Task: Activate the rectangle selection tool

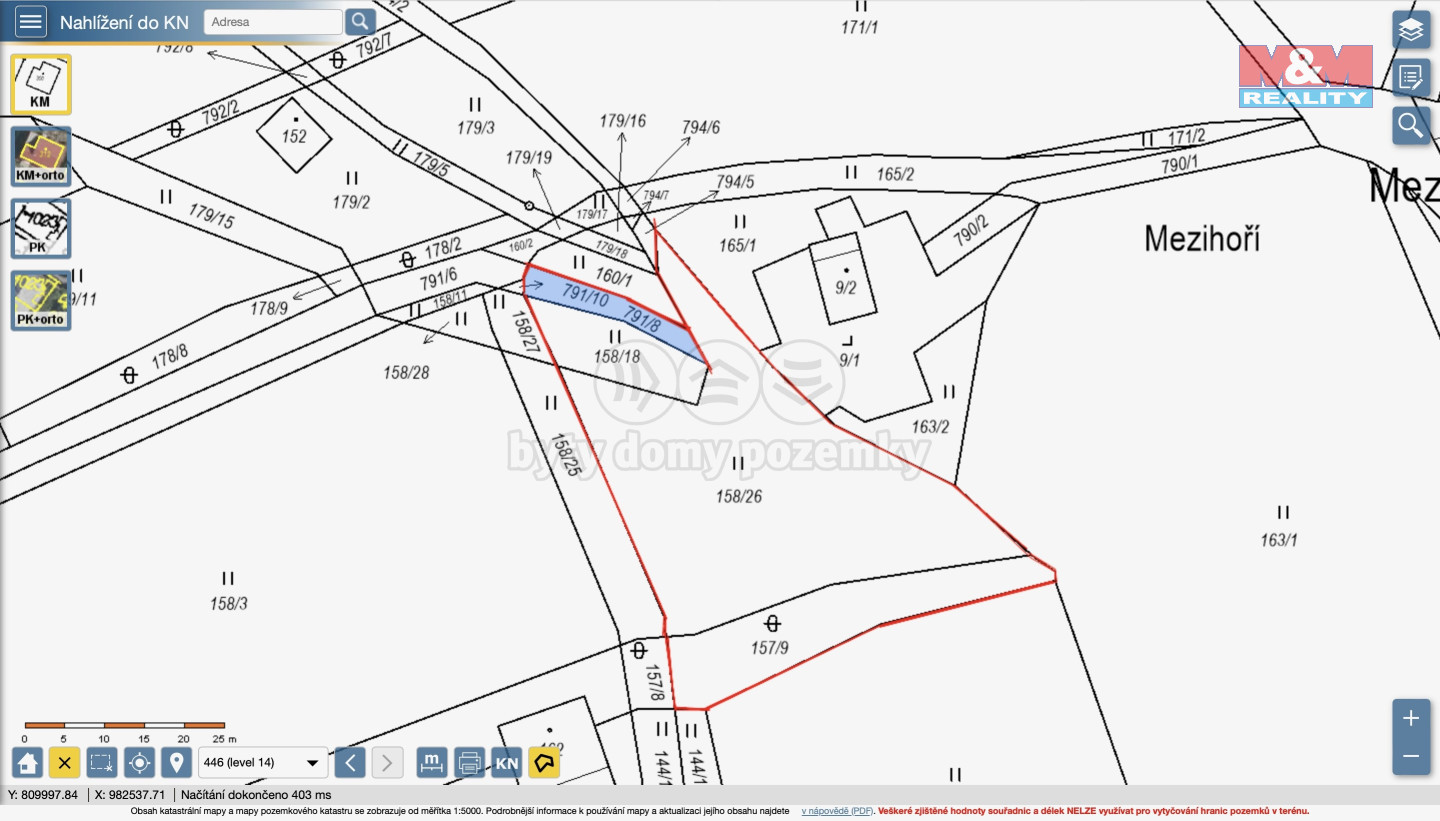Action: (x=101, y=763)
